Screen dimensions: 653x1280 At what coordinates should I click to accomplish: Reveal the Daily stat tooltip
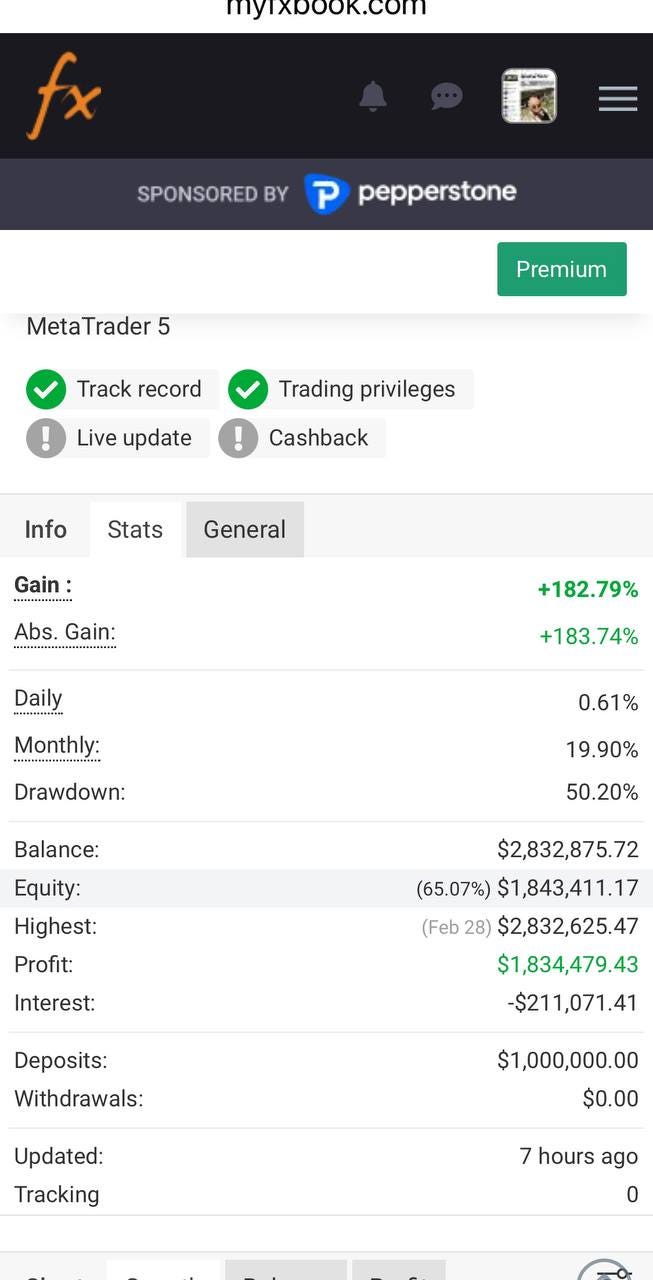click(38, 697)
